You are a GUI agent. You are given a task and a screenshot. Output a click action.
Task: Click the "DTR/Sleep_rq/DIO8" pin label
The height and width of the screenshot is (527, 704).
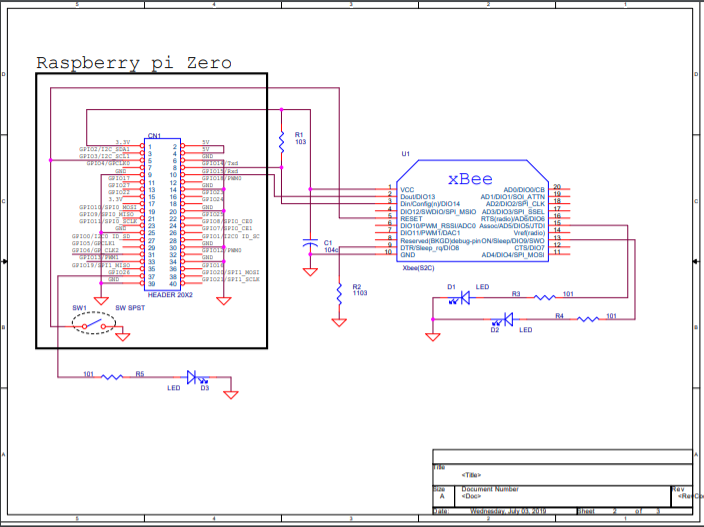430,248
